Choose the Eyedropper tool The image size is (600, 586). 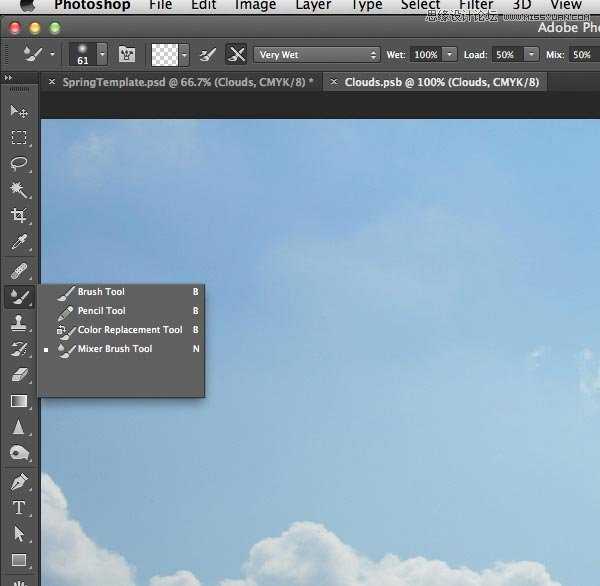[x=19, y=243]
